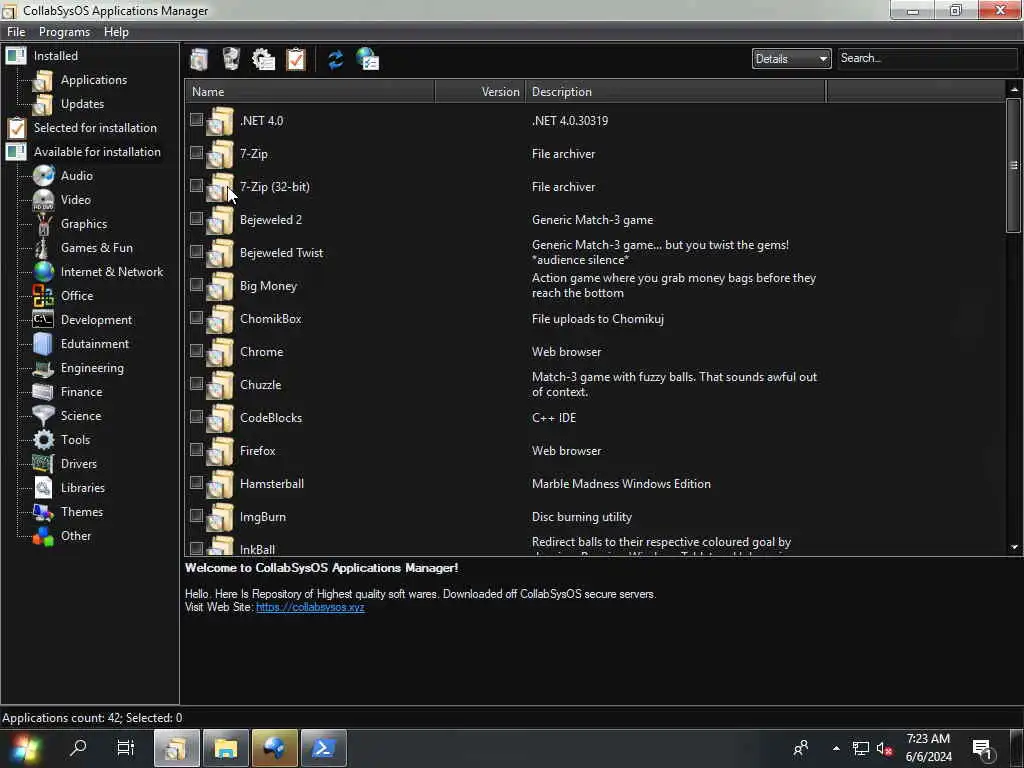Open the Audio category
The image size is (1024, 768).
76,176
